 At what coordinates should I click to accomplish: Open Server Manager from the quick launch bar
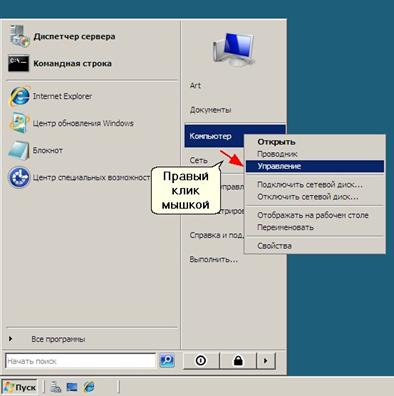tap(56, 387)
